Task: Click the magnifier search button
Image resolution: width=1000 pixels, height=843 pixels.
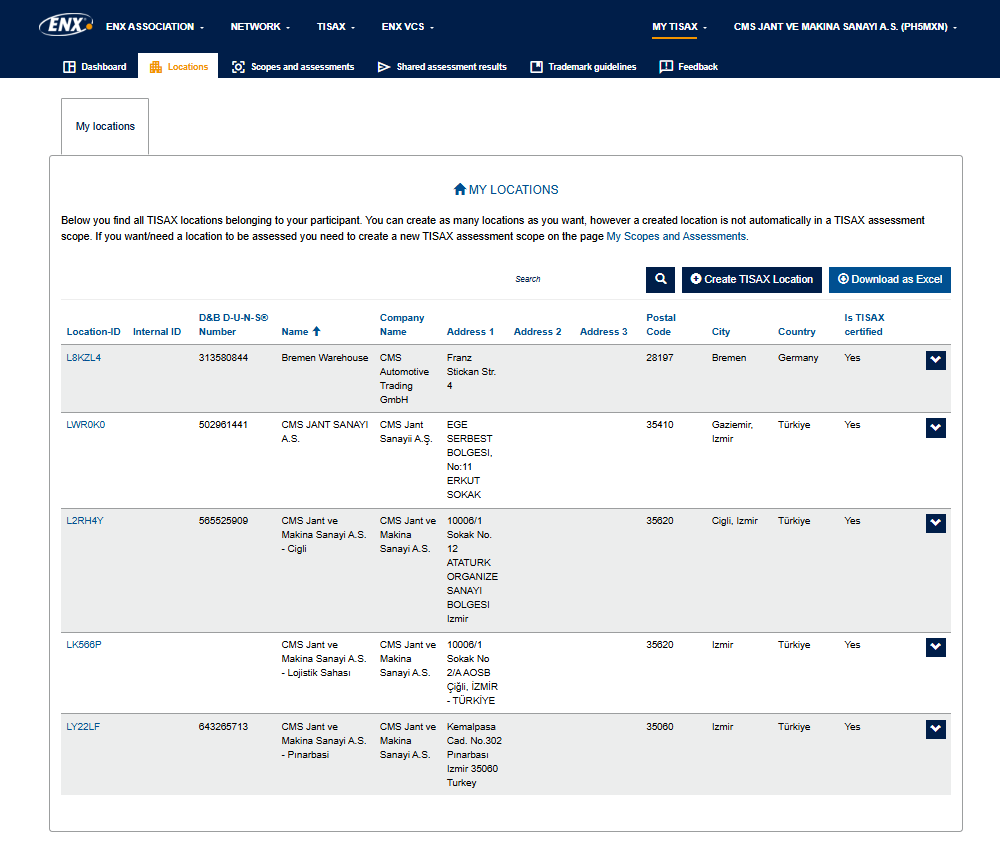Action: tap(660, 280)
